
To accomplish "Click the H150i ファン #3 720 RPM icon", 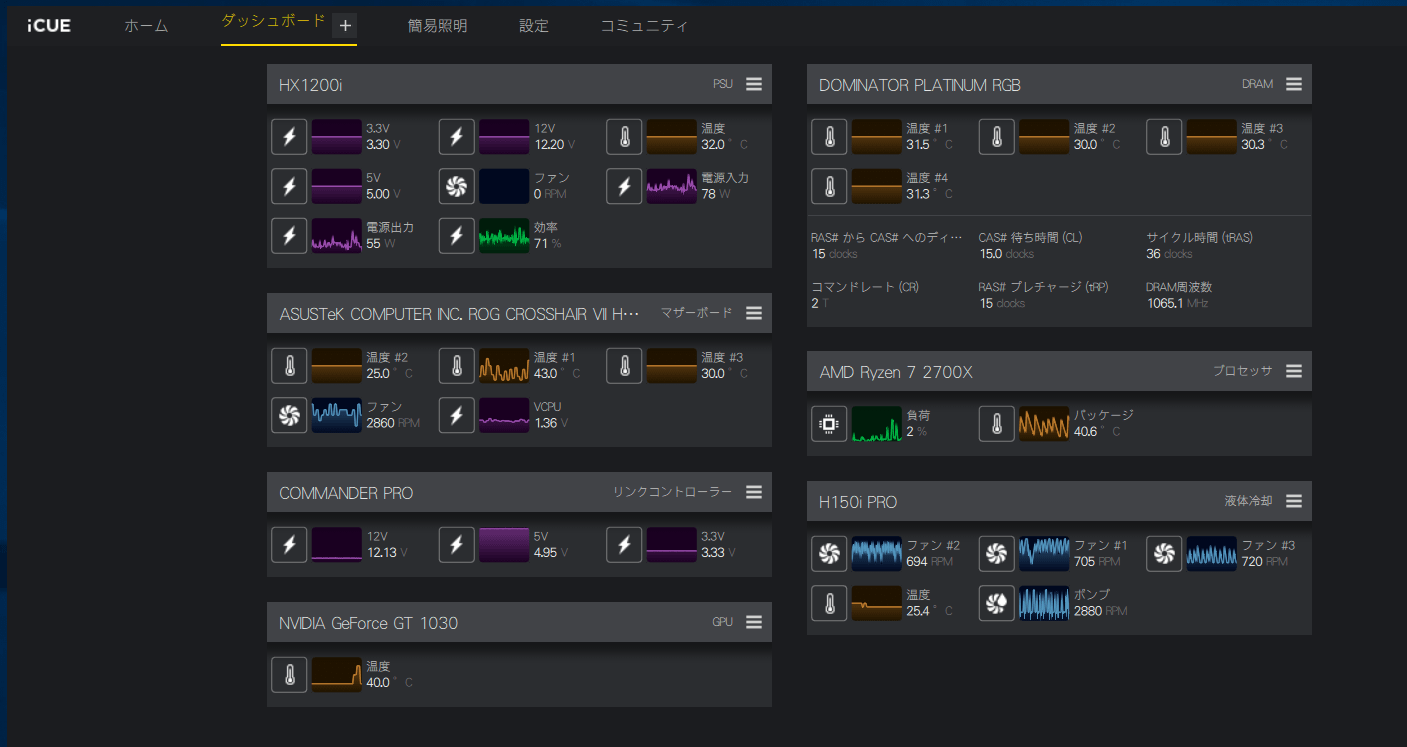I will click(x=1164, y=554).
